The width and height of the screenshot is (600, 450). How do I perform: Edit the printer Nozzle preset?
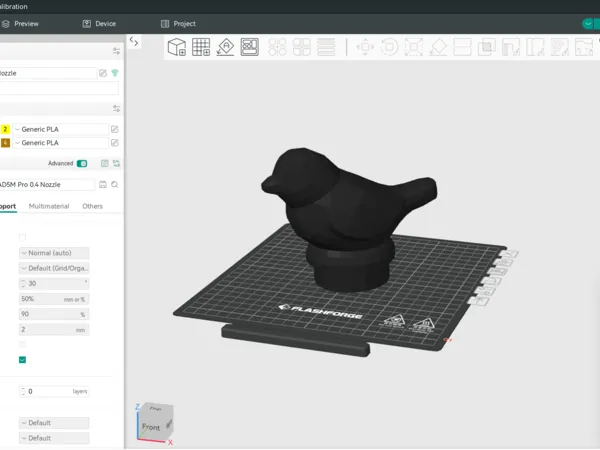pos(103,73)
